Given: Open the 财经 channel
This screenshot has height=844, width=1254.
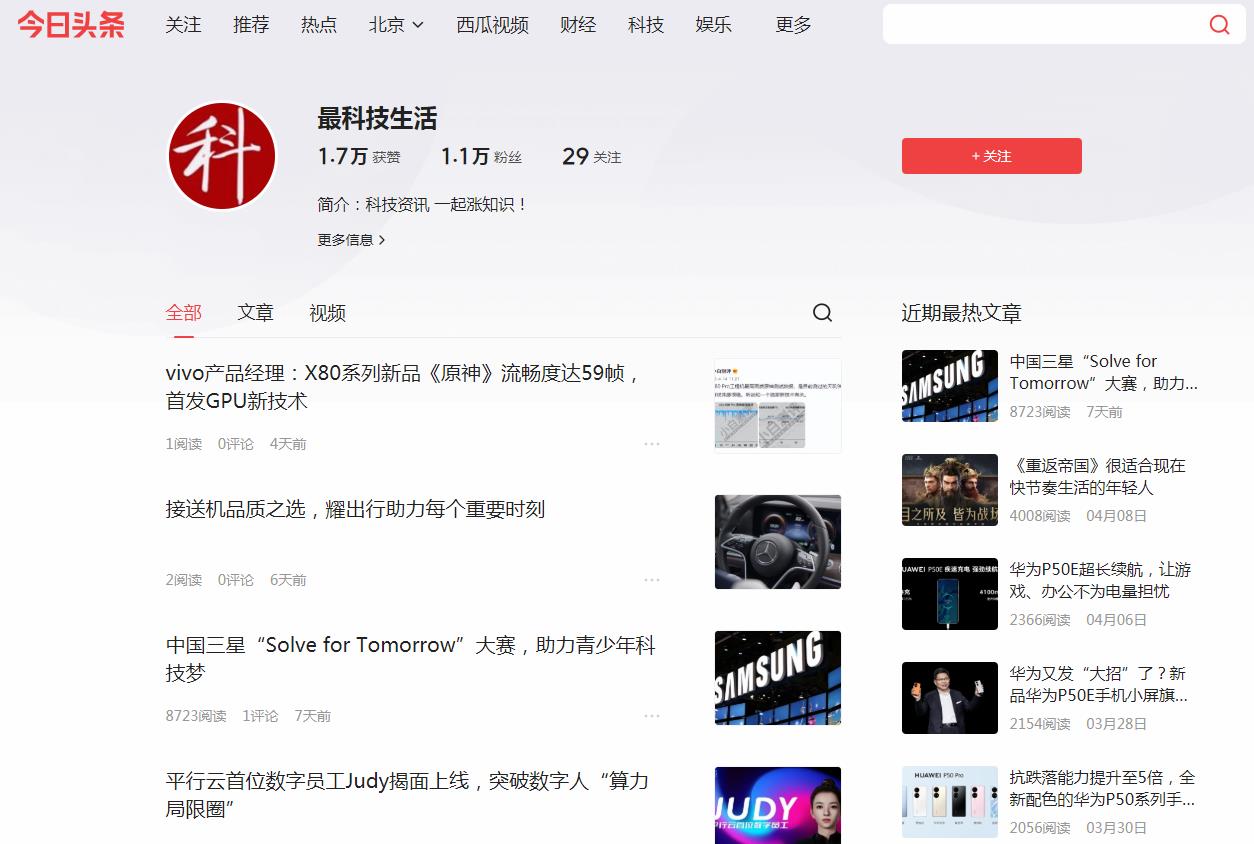Looking at the screenshot, I should pos(578,25).
